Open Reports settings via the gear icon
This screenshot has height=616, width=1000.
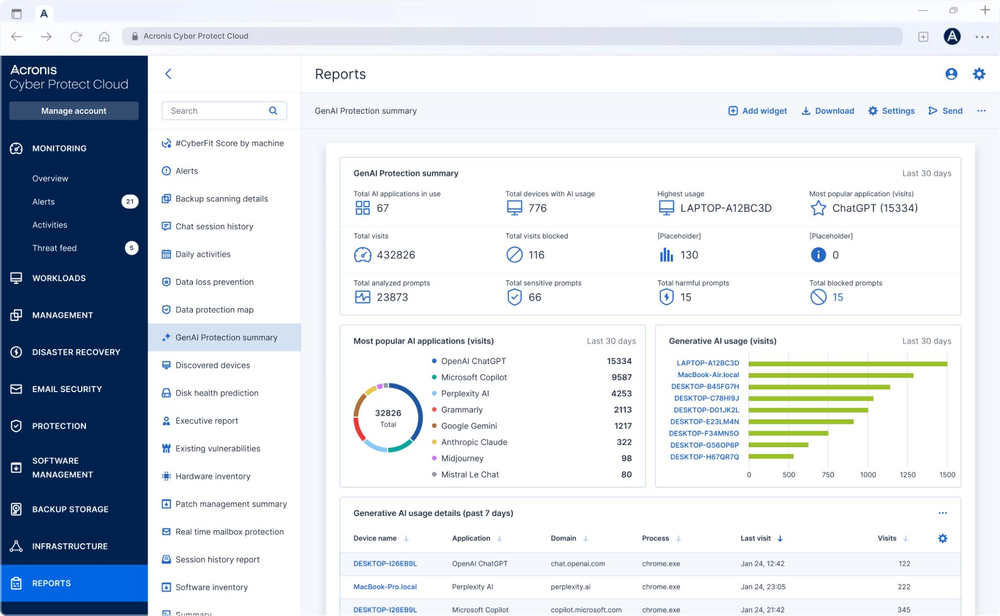(979, 73)
